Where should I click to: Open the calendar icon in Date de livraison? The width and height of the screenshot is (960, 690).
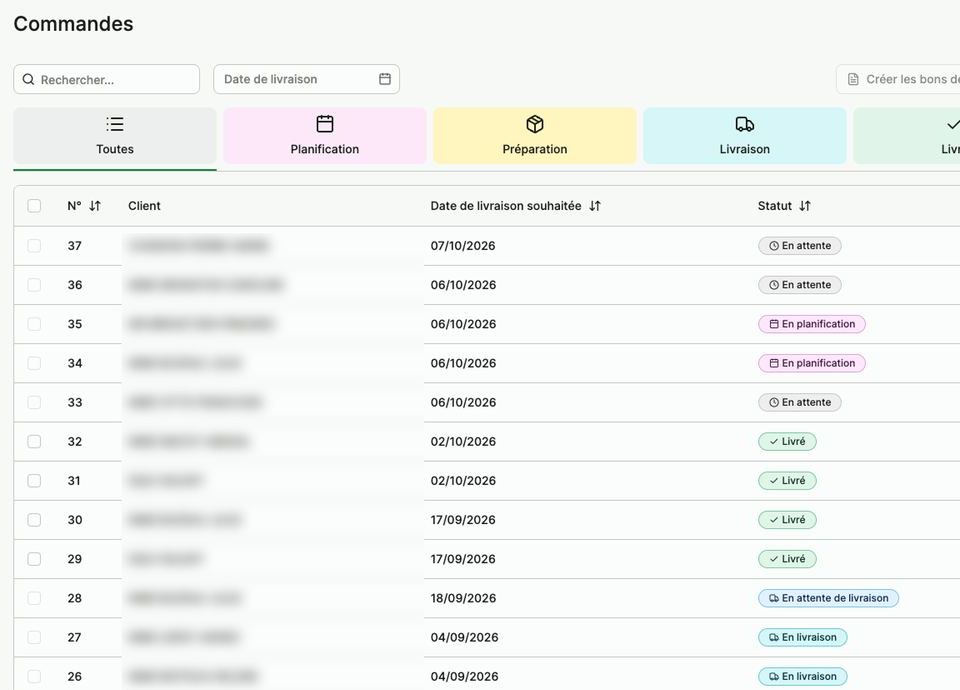point(384,79)
